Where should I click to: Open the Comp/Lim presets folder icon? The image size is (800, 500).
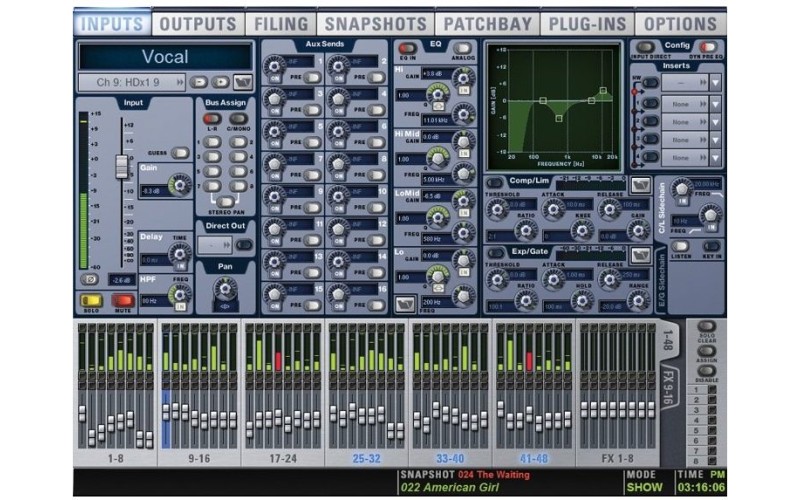640,185
